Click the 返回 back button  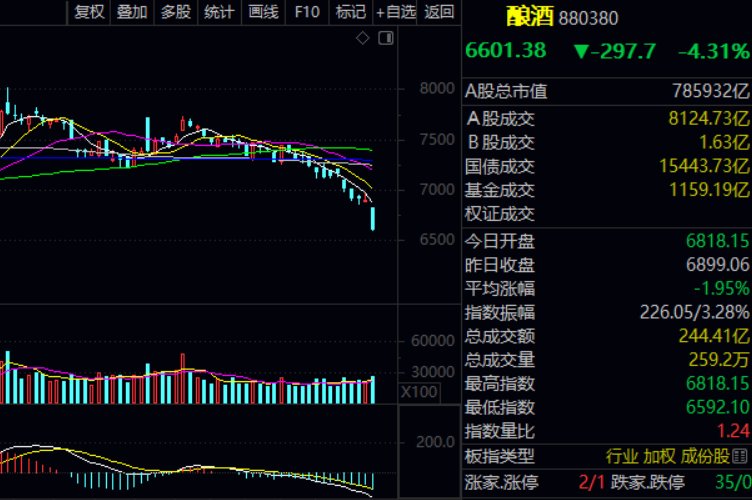(x=438, y=12)
